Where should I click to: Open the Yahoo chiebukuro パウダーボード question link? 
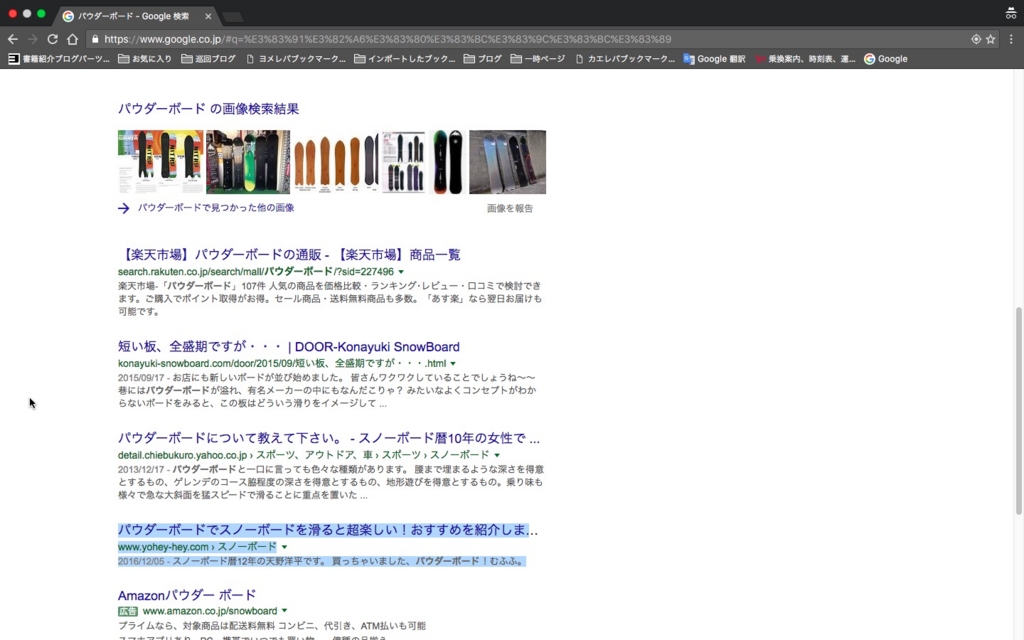pos(328,438)
